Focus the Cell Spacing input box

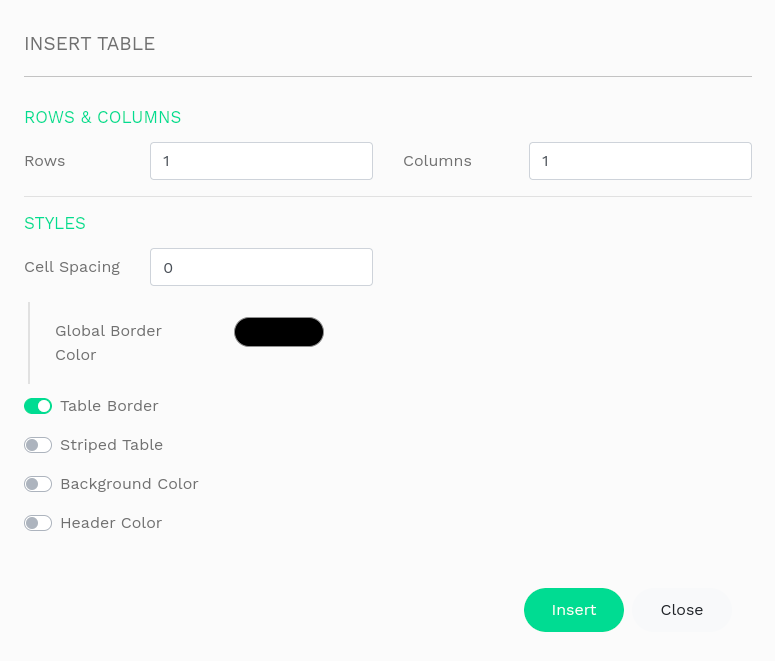261,267
